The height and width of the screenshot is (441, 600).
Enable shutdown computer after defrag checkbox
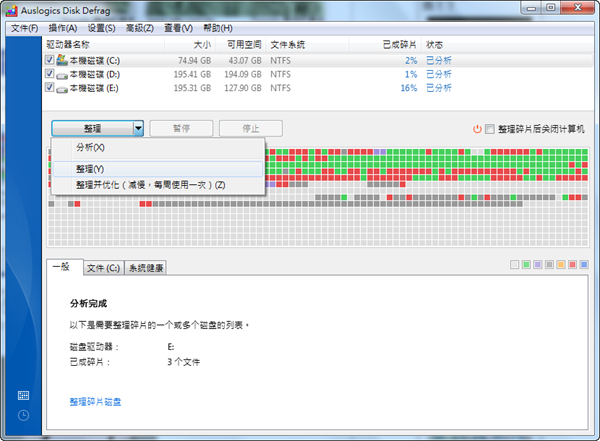coord(490,129)
